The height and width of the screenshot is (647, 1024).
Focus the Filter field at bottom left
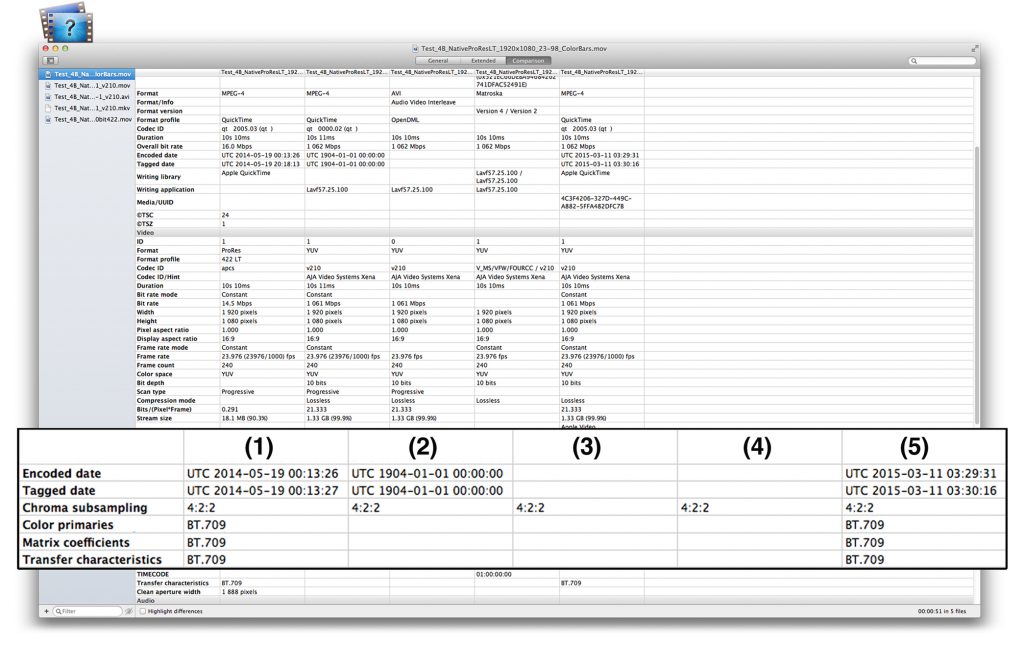88,612
